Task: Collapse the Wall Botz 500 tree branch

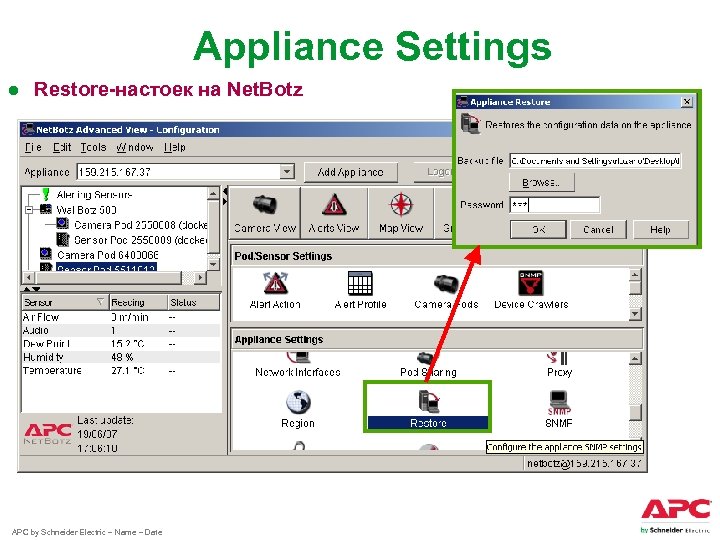Action: pos(29,210)
